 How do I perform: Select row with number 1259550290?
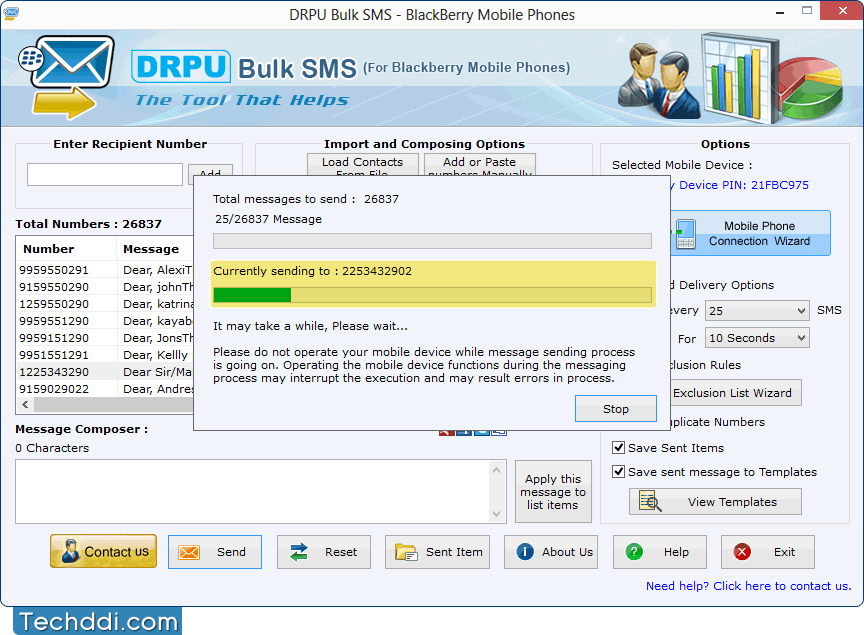tap(105, 304)
